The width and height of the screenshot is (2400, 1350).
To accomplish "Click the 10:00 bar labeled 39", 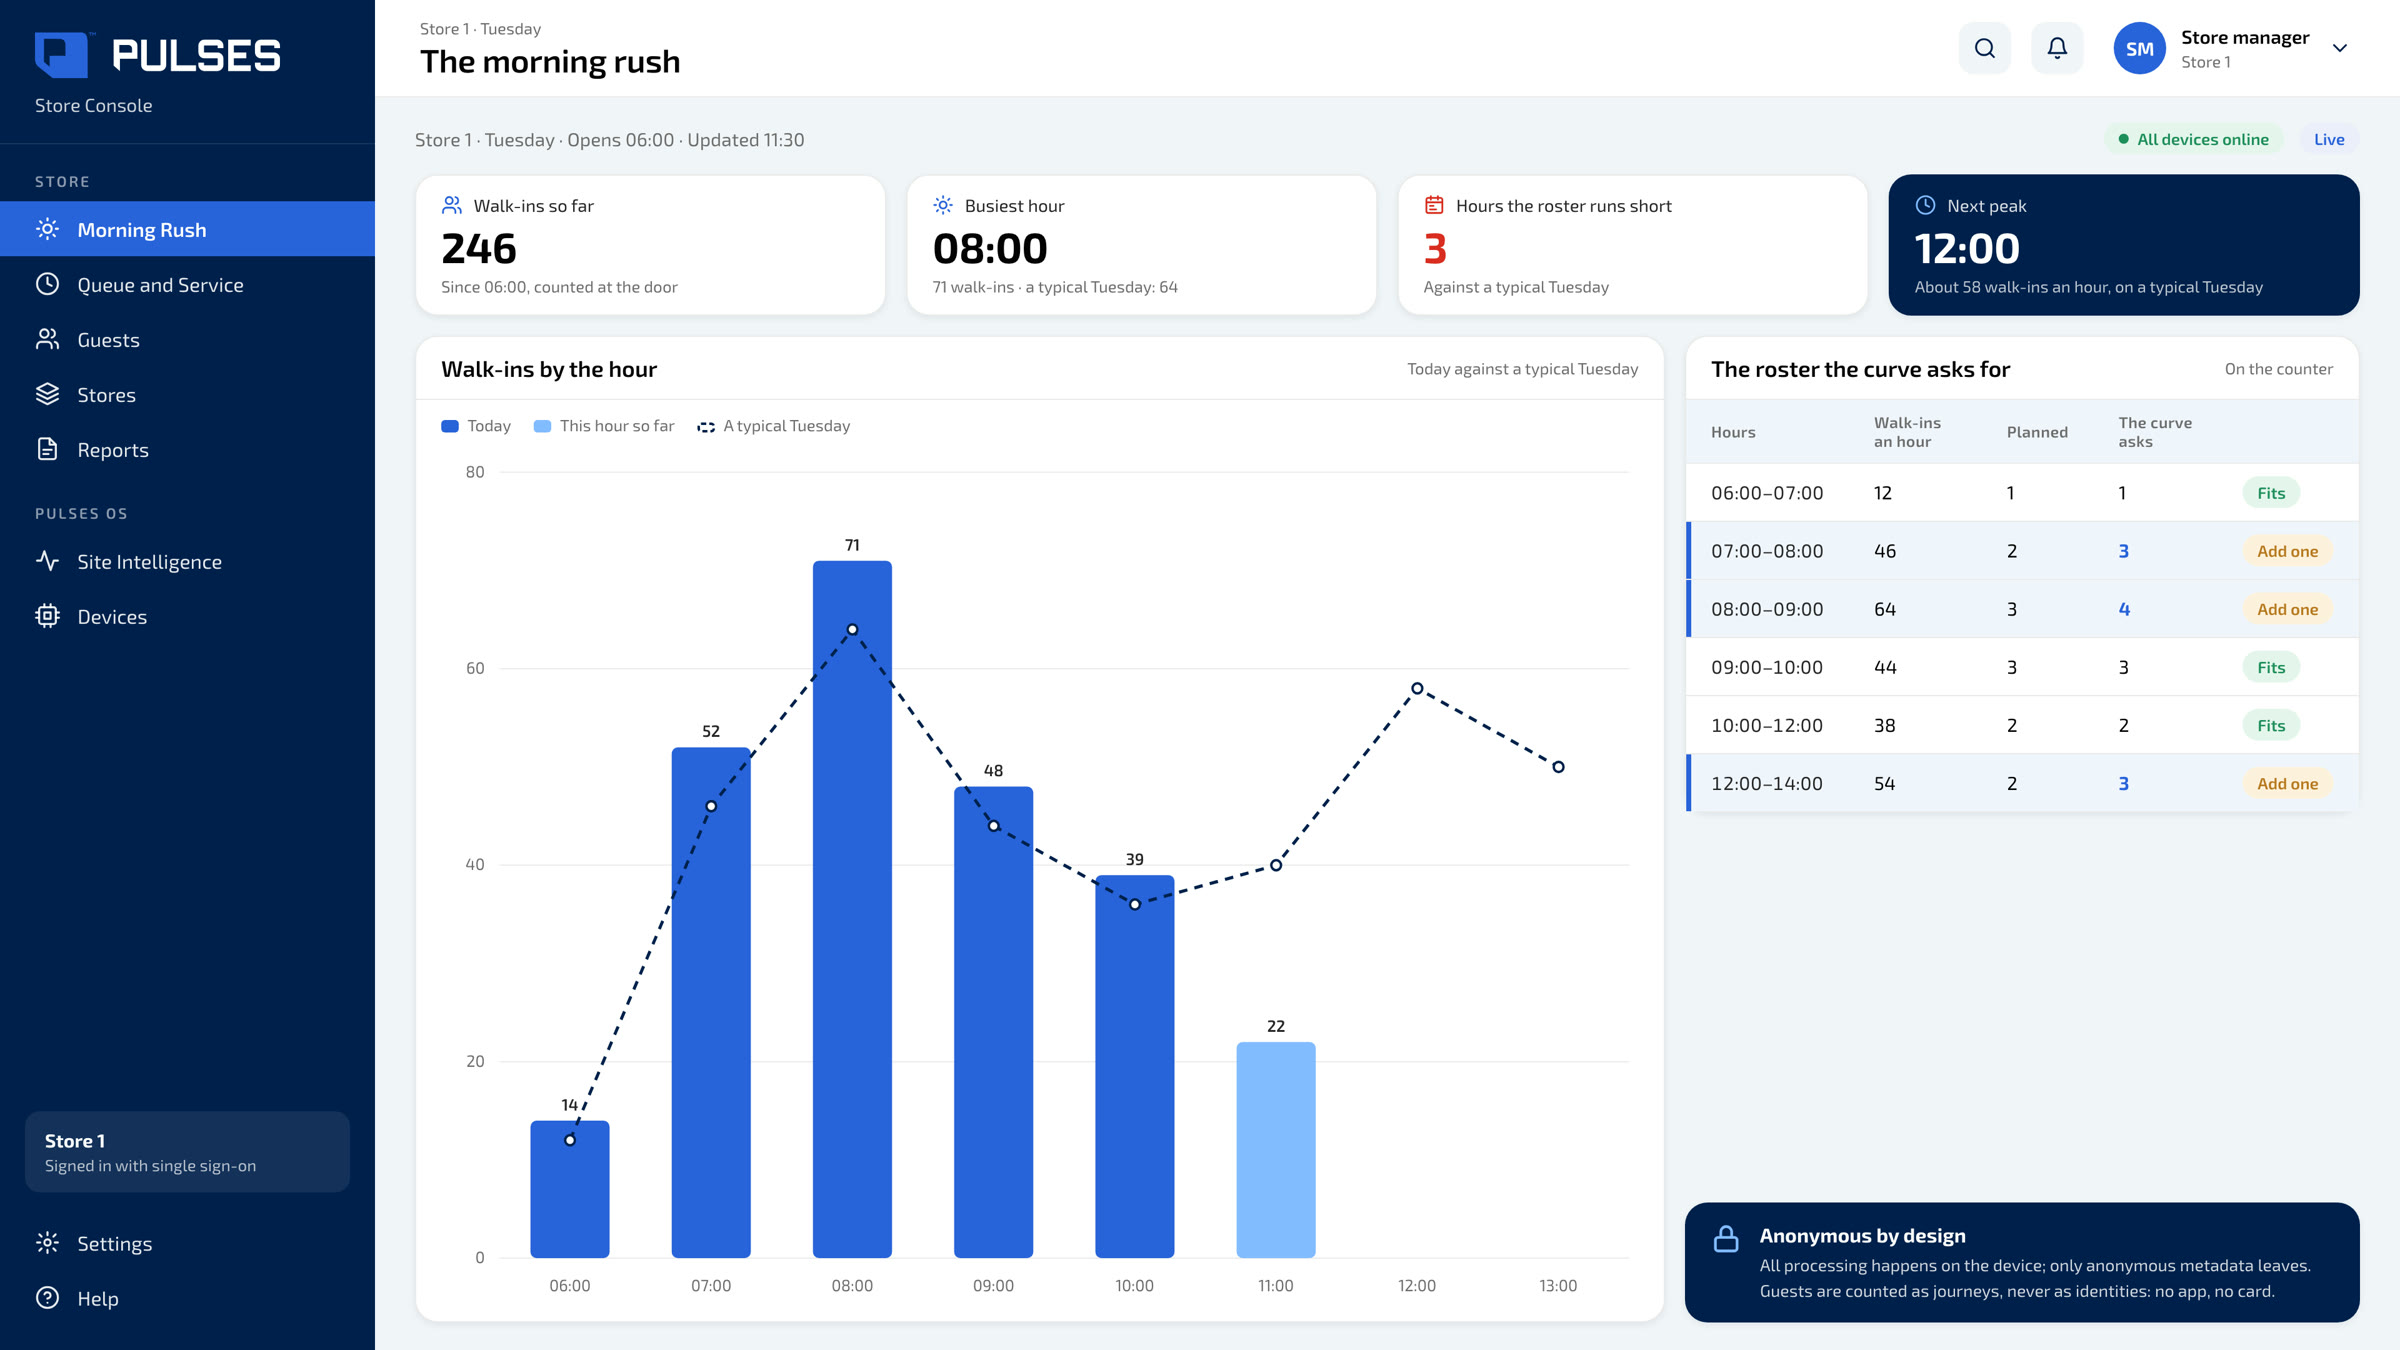I will tap(1134, 1066).
